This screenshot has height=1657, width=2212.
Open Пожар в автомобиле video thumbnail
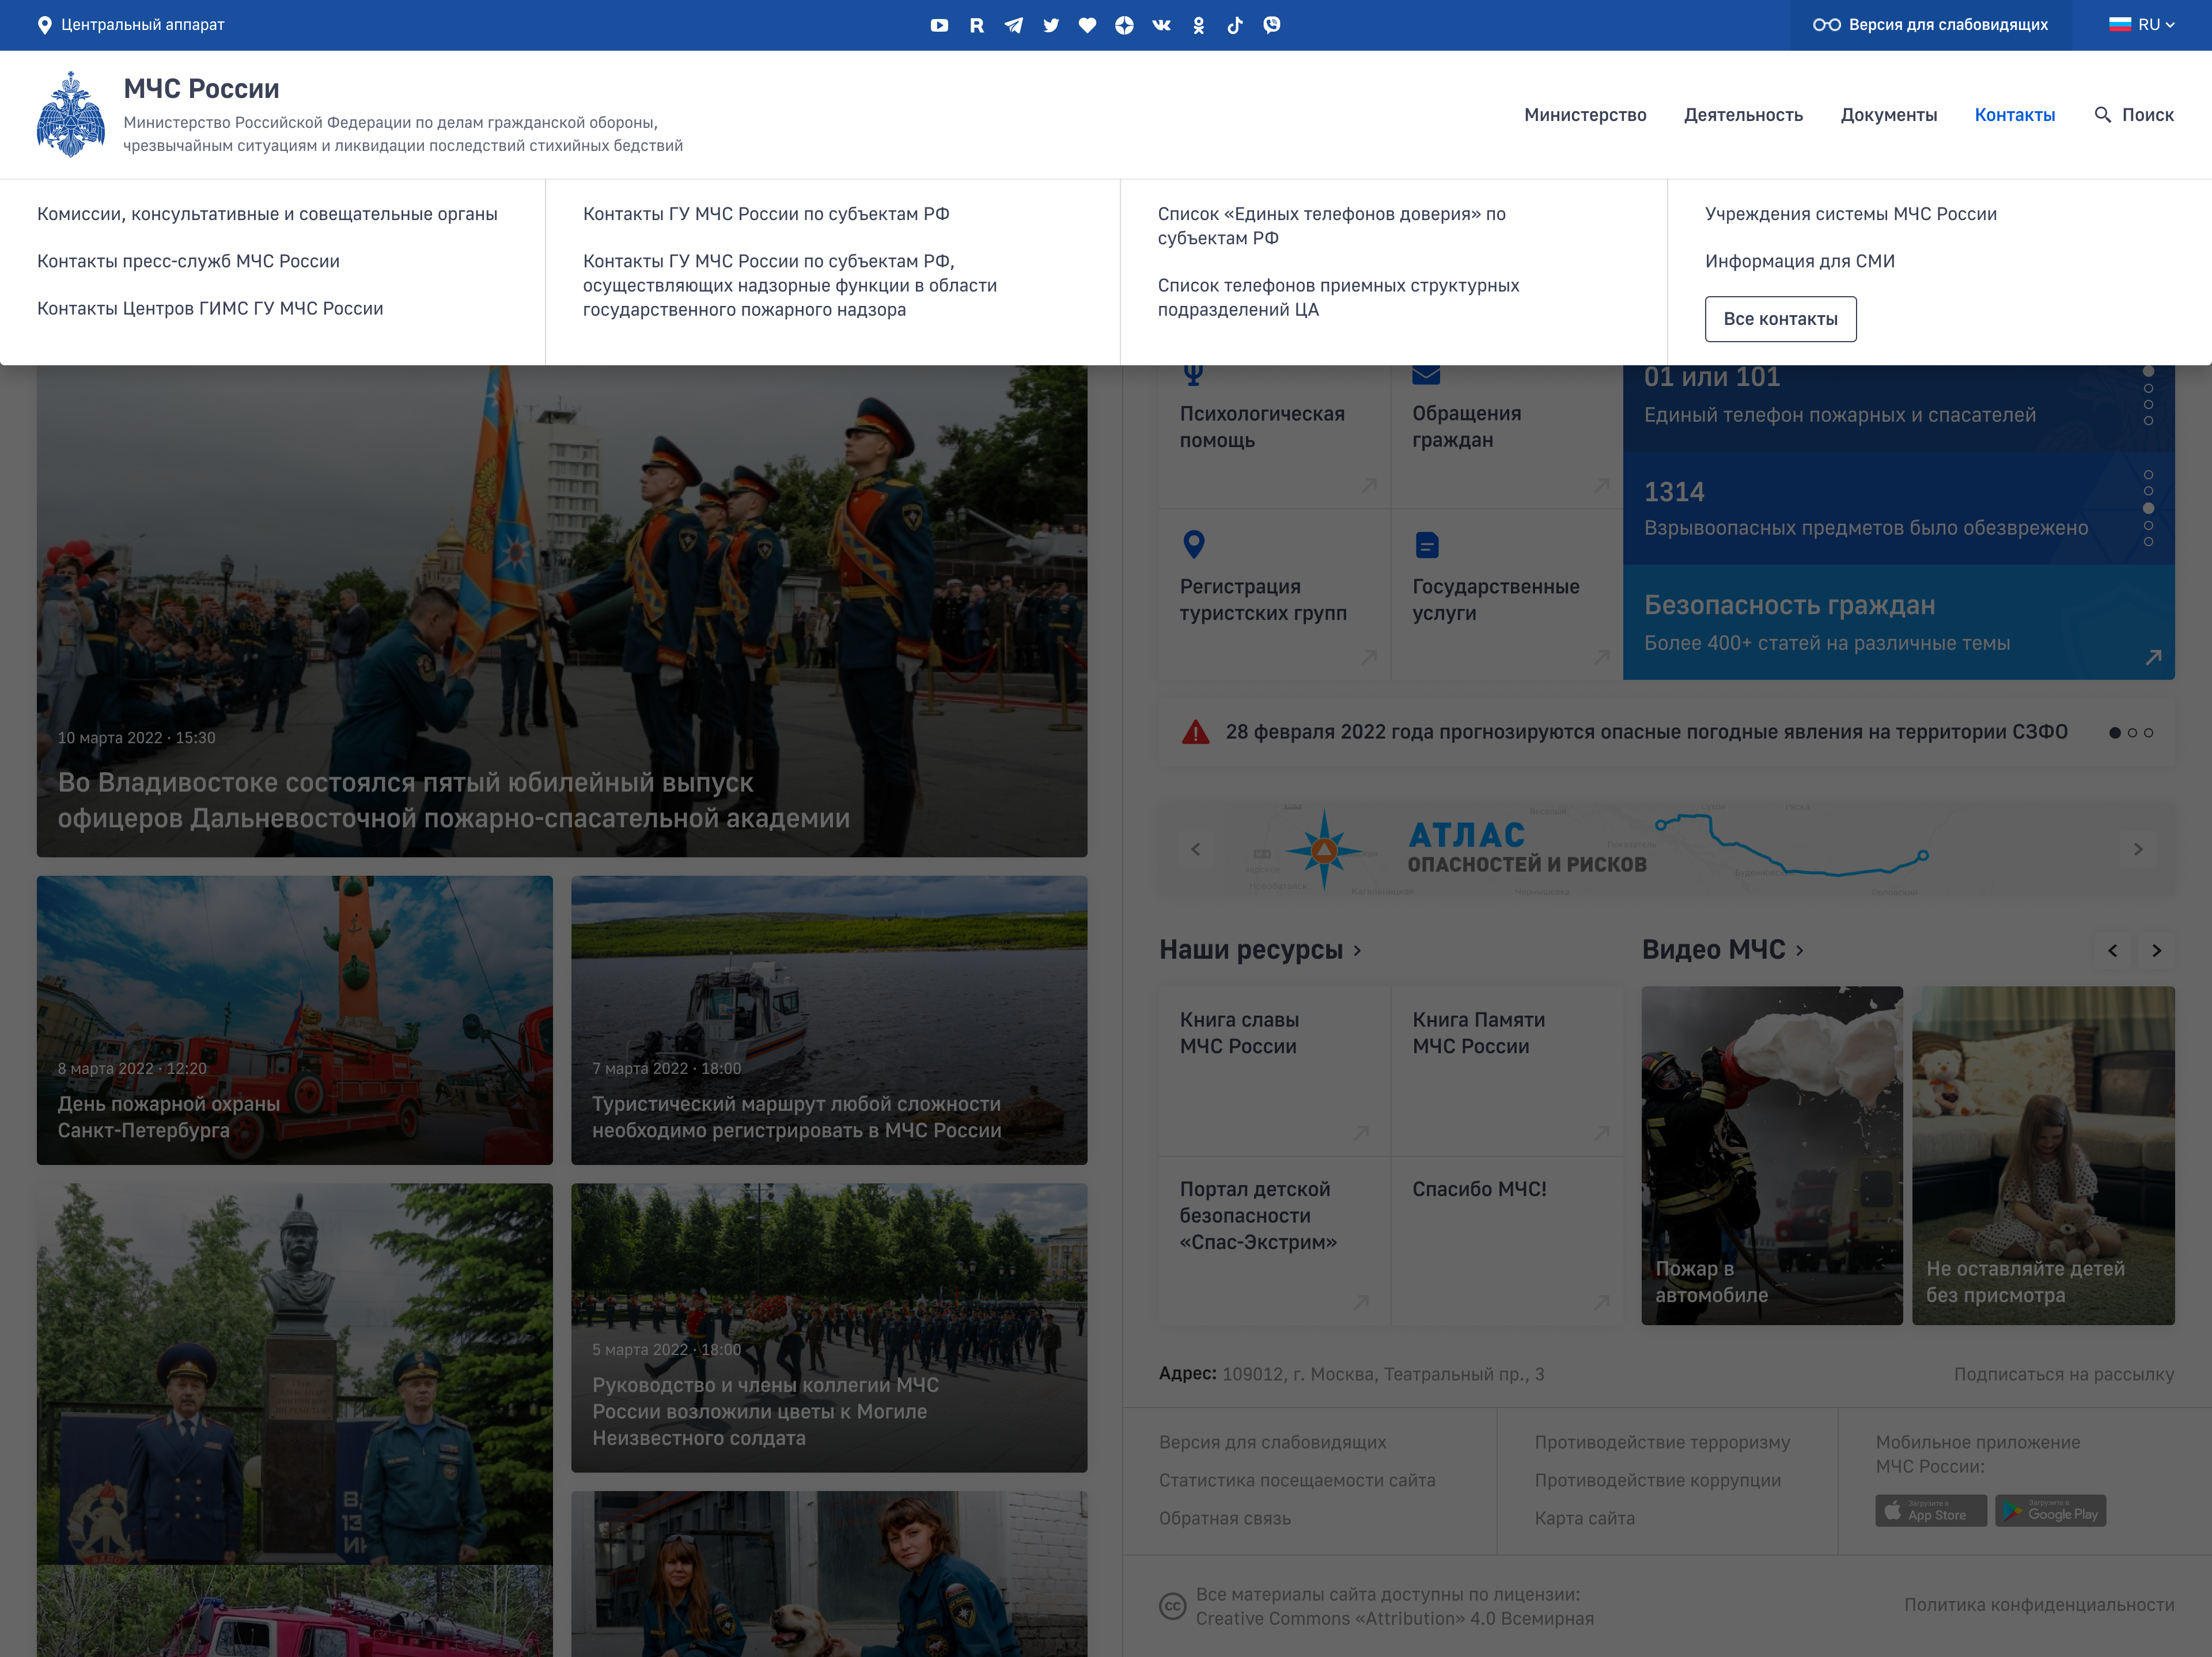click(x=1772, y=1156)
